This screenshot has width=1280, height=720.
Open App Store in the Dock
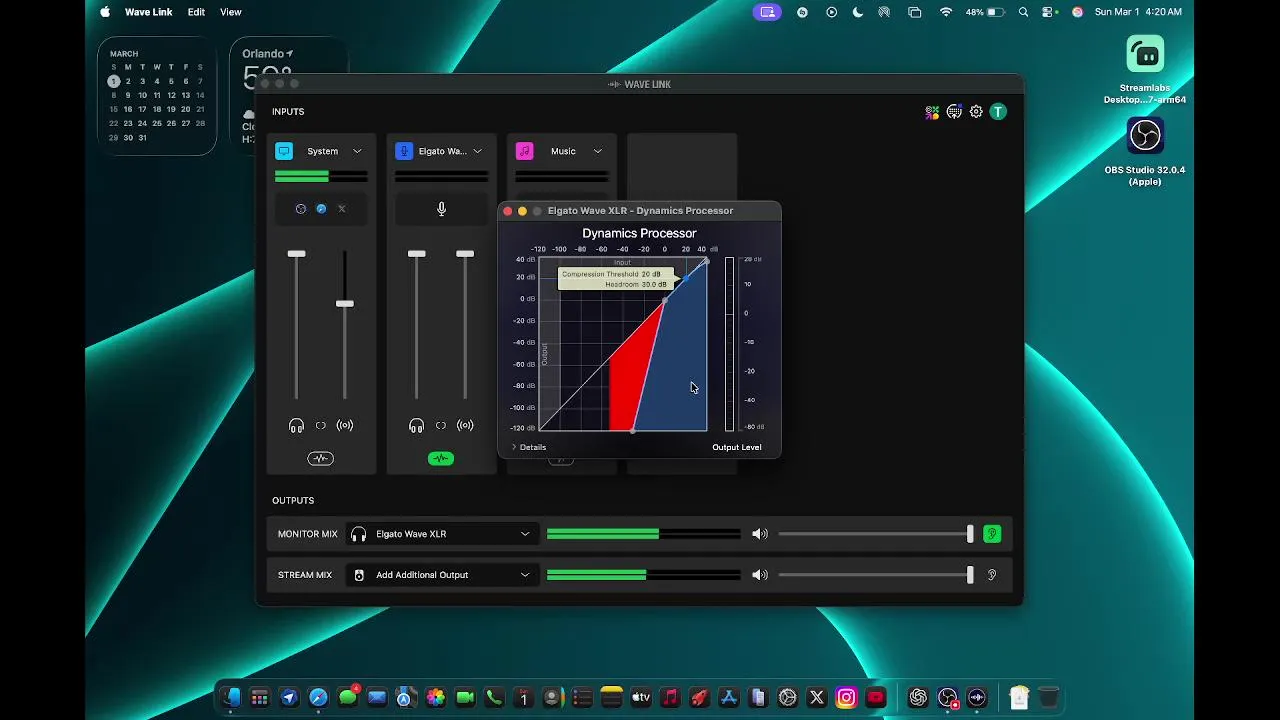(729, 698)
